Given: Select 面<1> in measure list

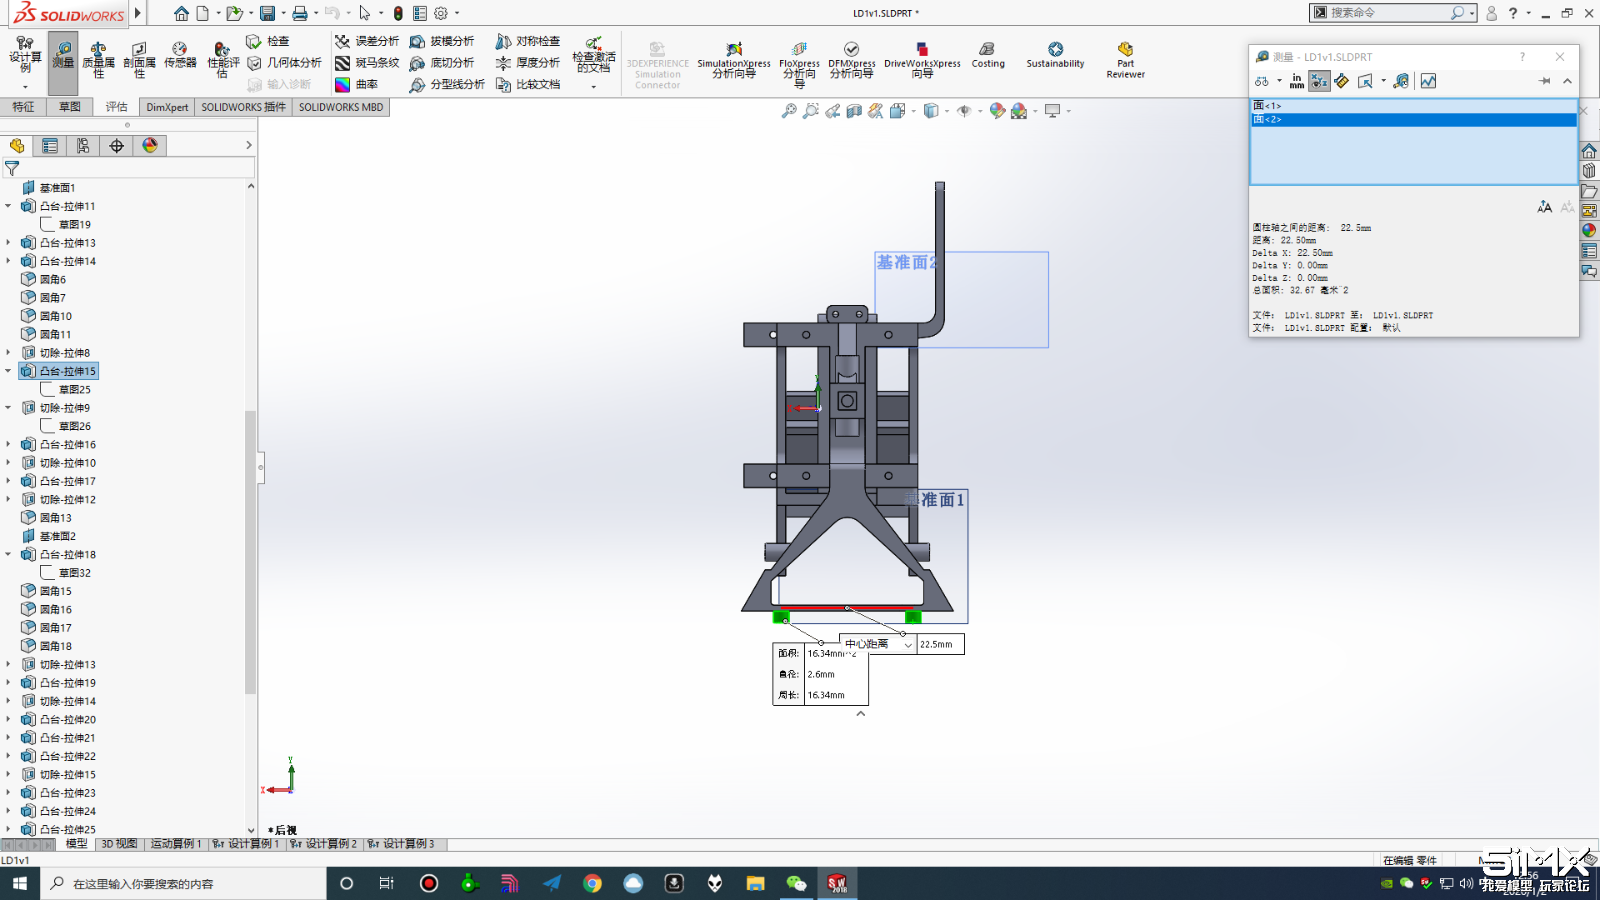Looking at the screenshot, I should (x=1413, y=106).
